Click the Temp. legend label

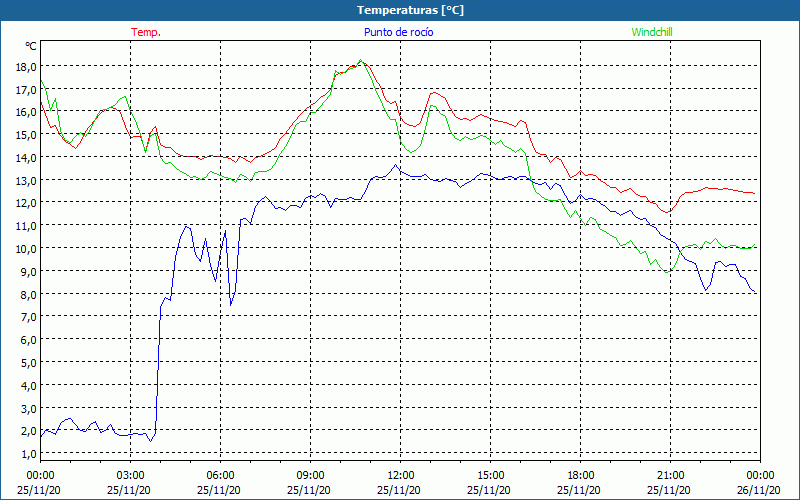click(x=146, y=32)
